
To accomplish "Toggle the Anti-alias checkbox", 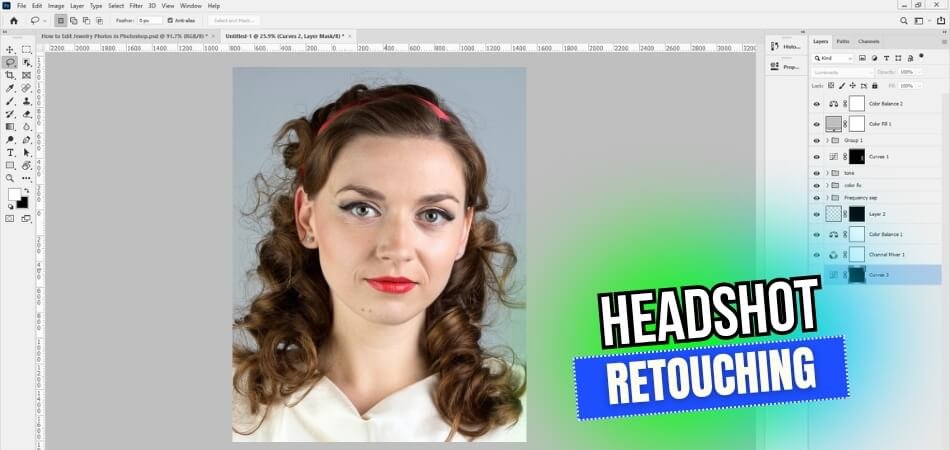I will tap(170, 21).
